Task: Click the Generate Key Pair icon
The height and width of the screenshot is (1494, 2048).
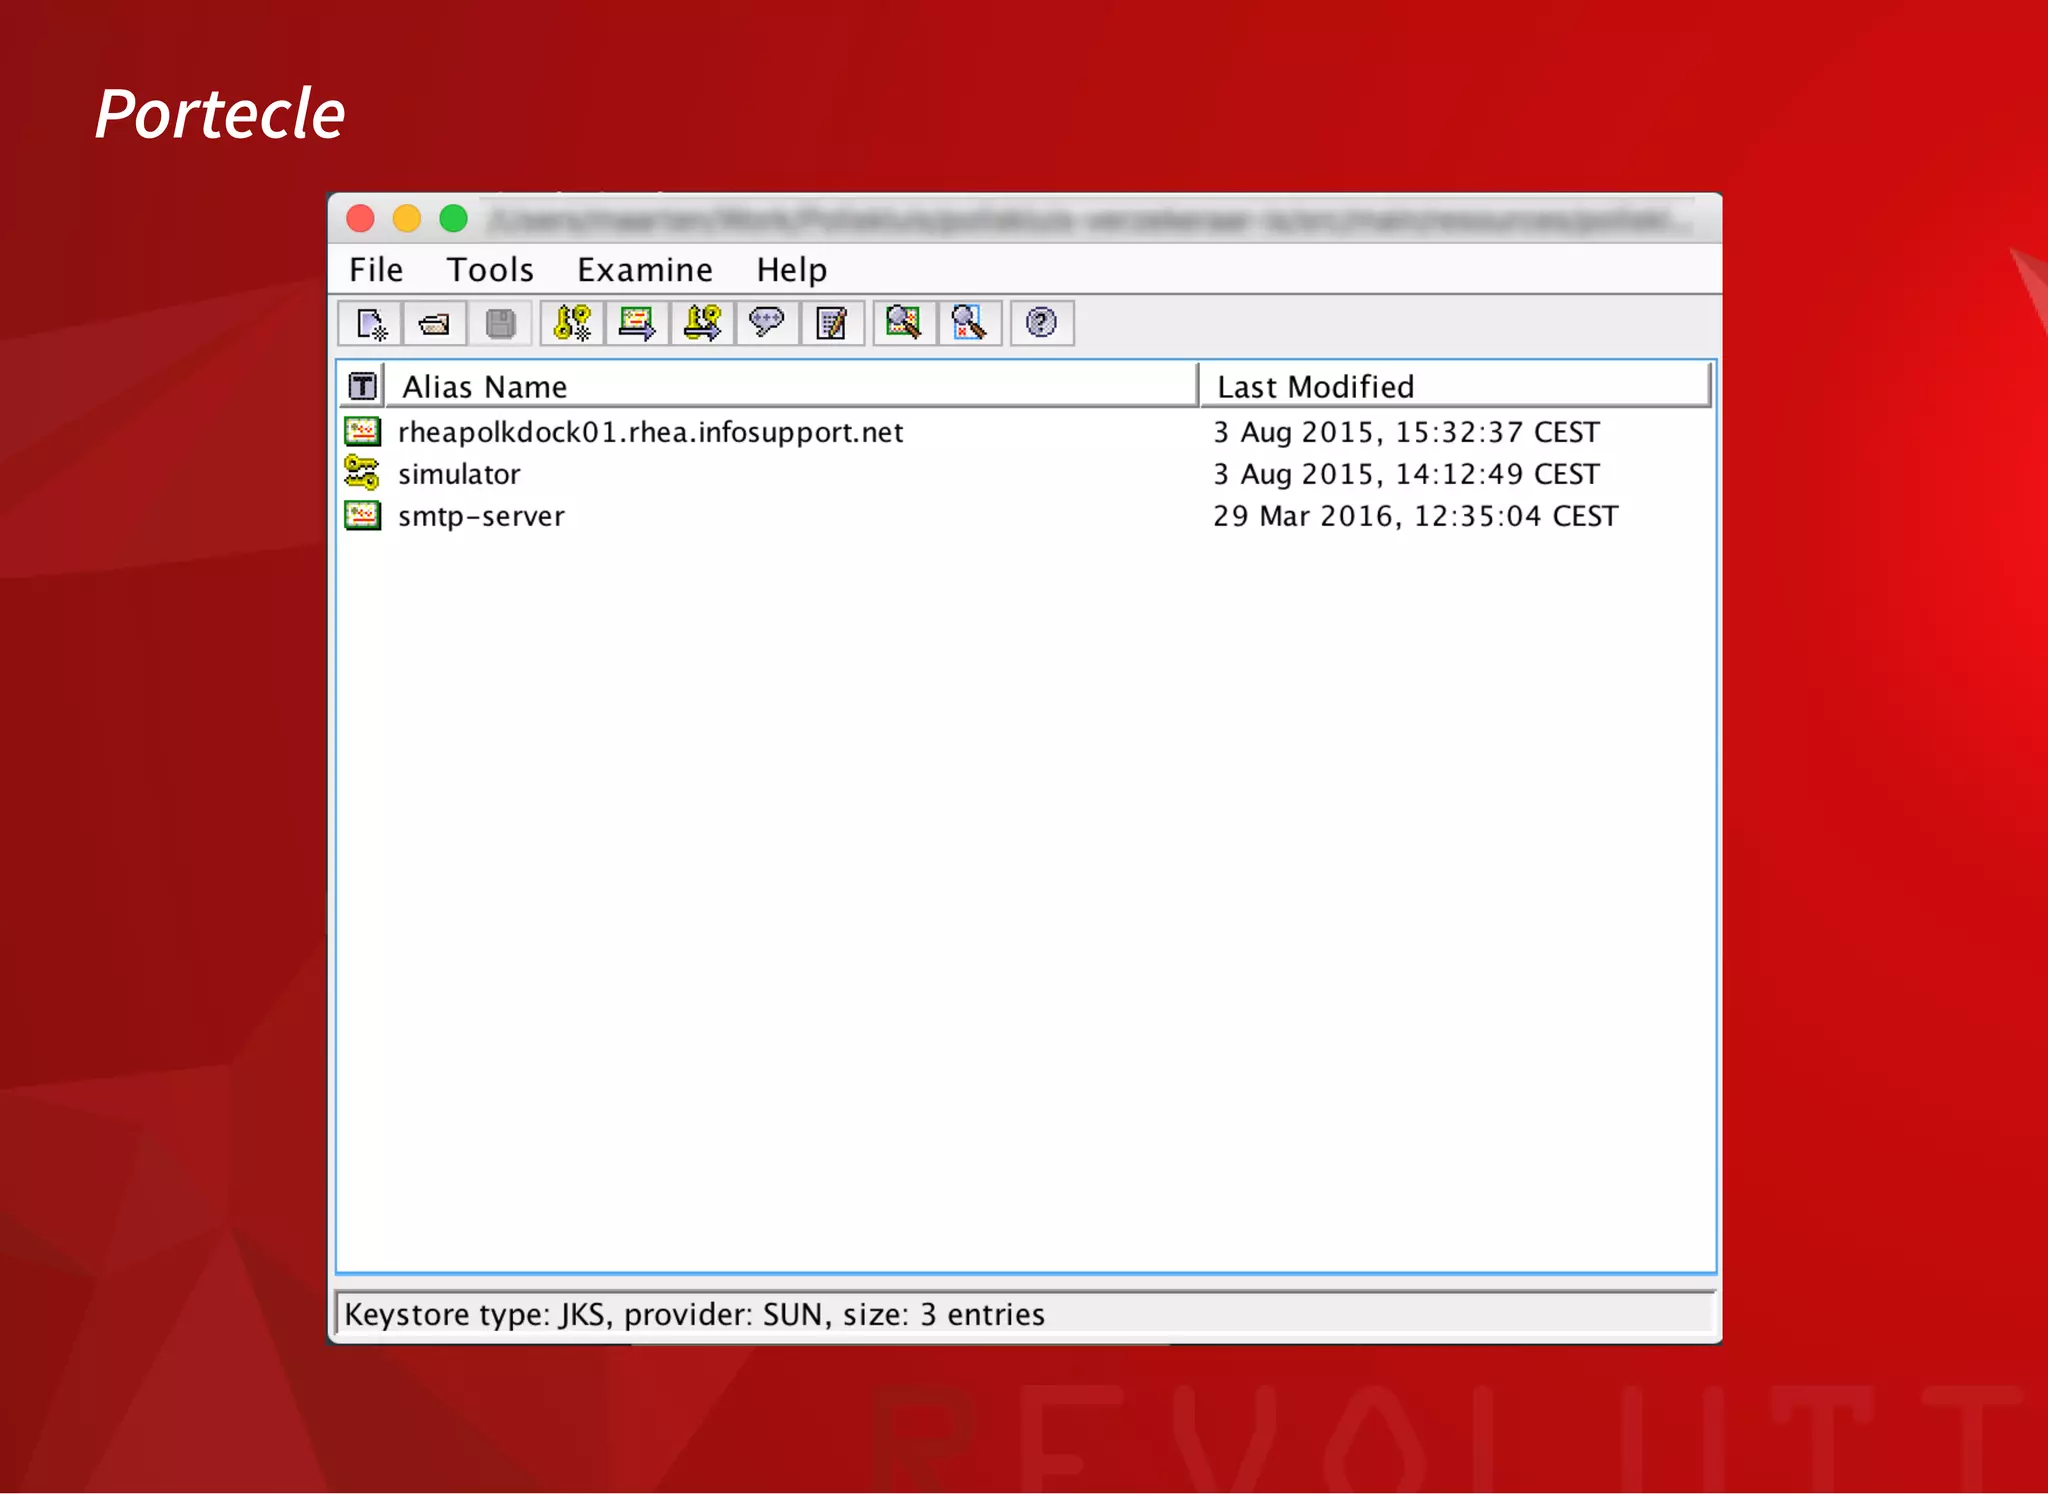Action: 572,323
